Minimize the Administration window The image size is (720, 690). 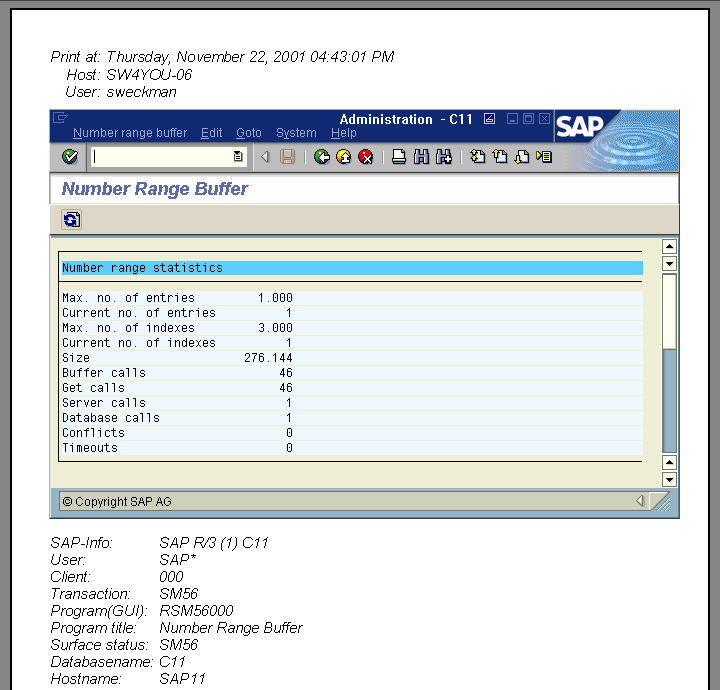point(512,119)
